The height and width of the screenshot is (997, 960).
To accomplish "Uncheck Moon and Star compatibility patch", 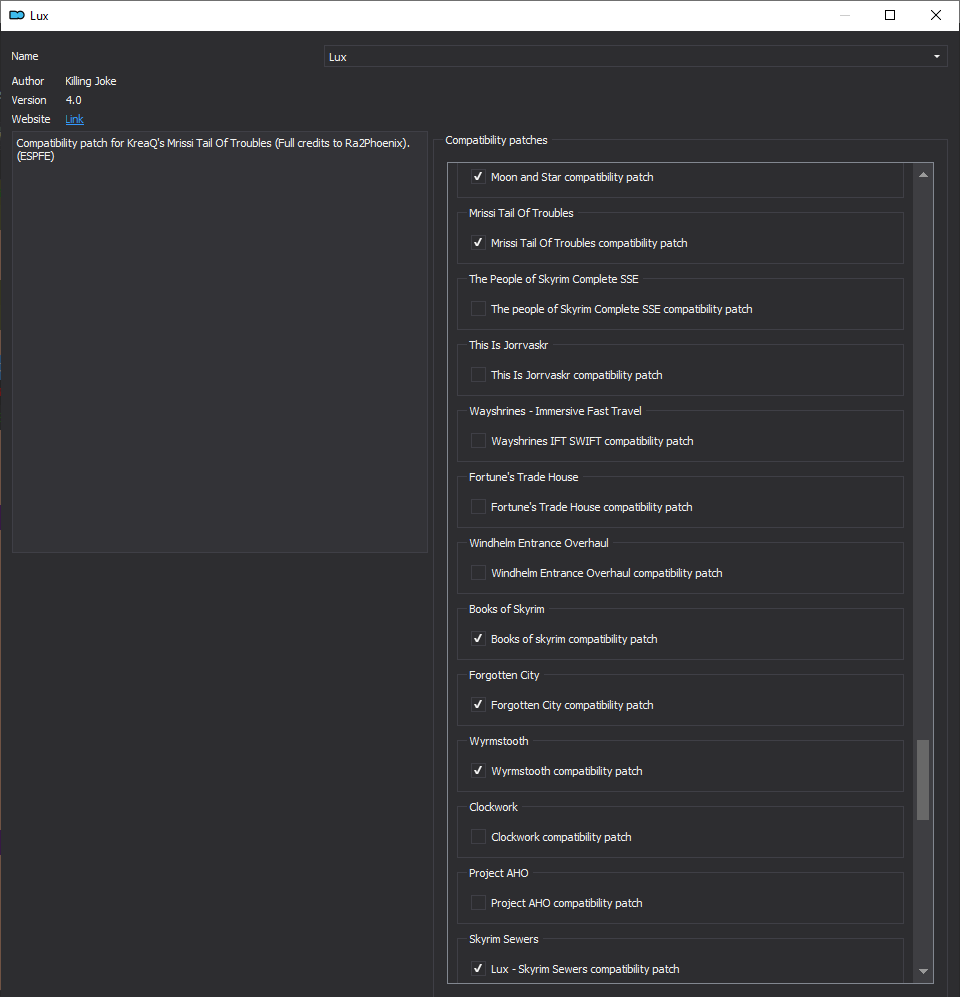I will pos(479,177).
